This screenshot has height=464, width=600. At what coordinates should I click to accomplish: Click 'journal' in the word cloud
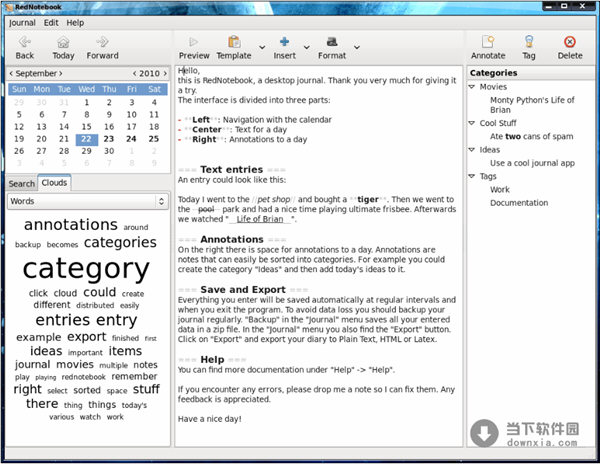click(x=33, y=365)
